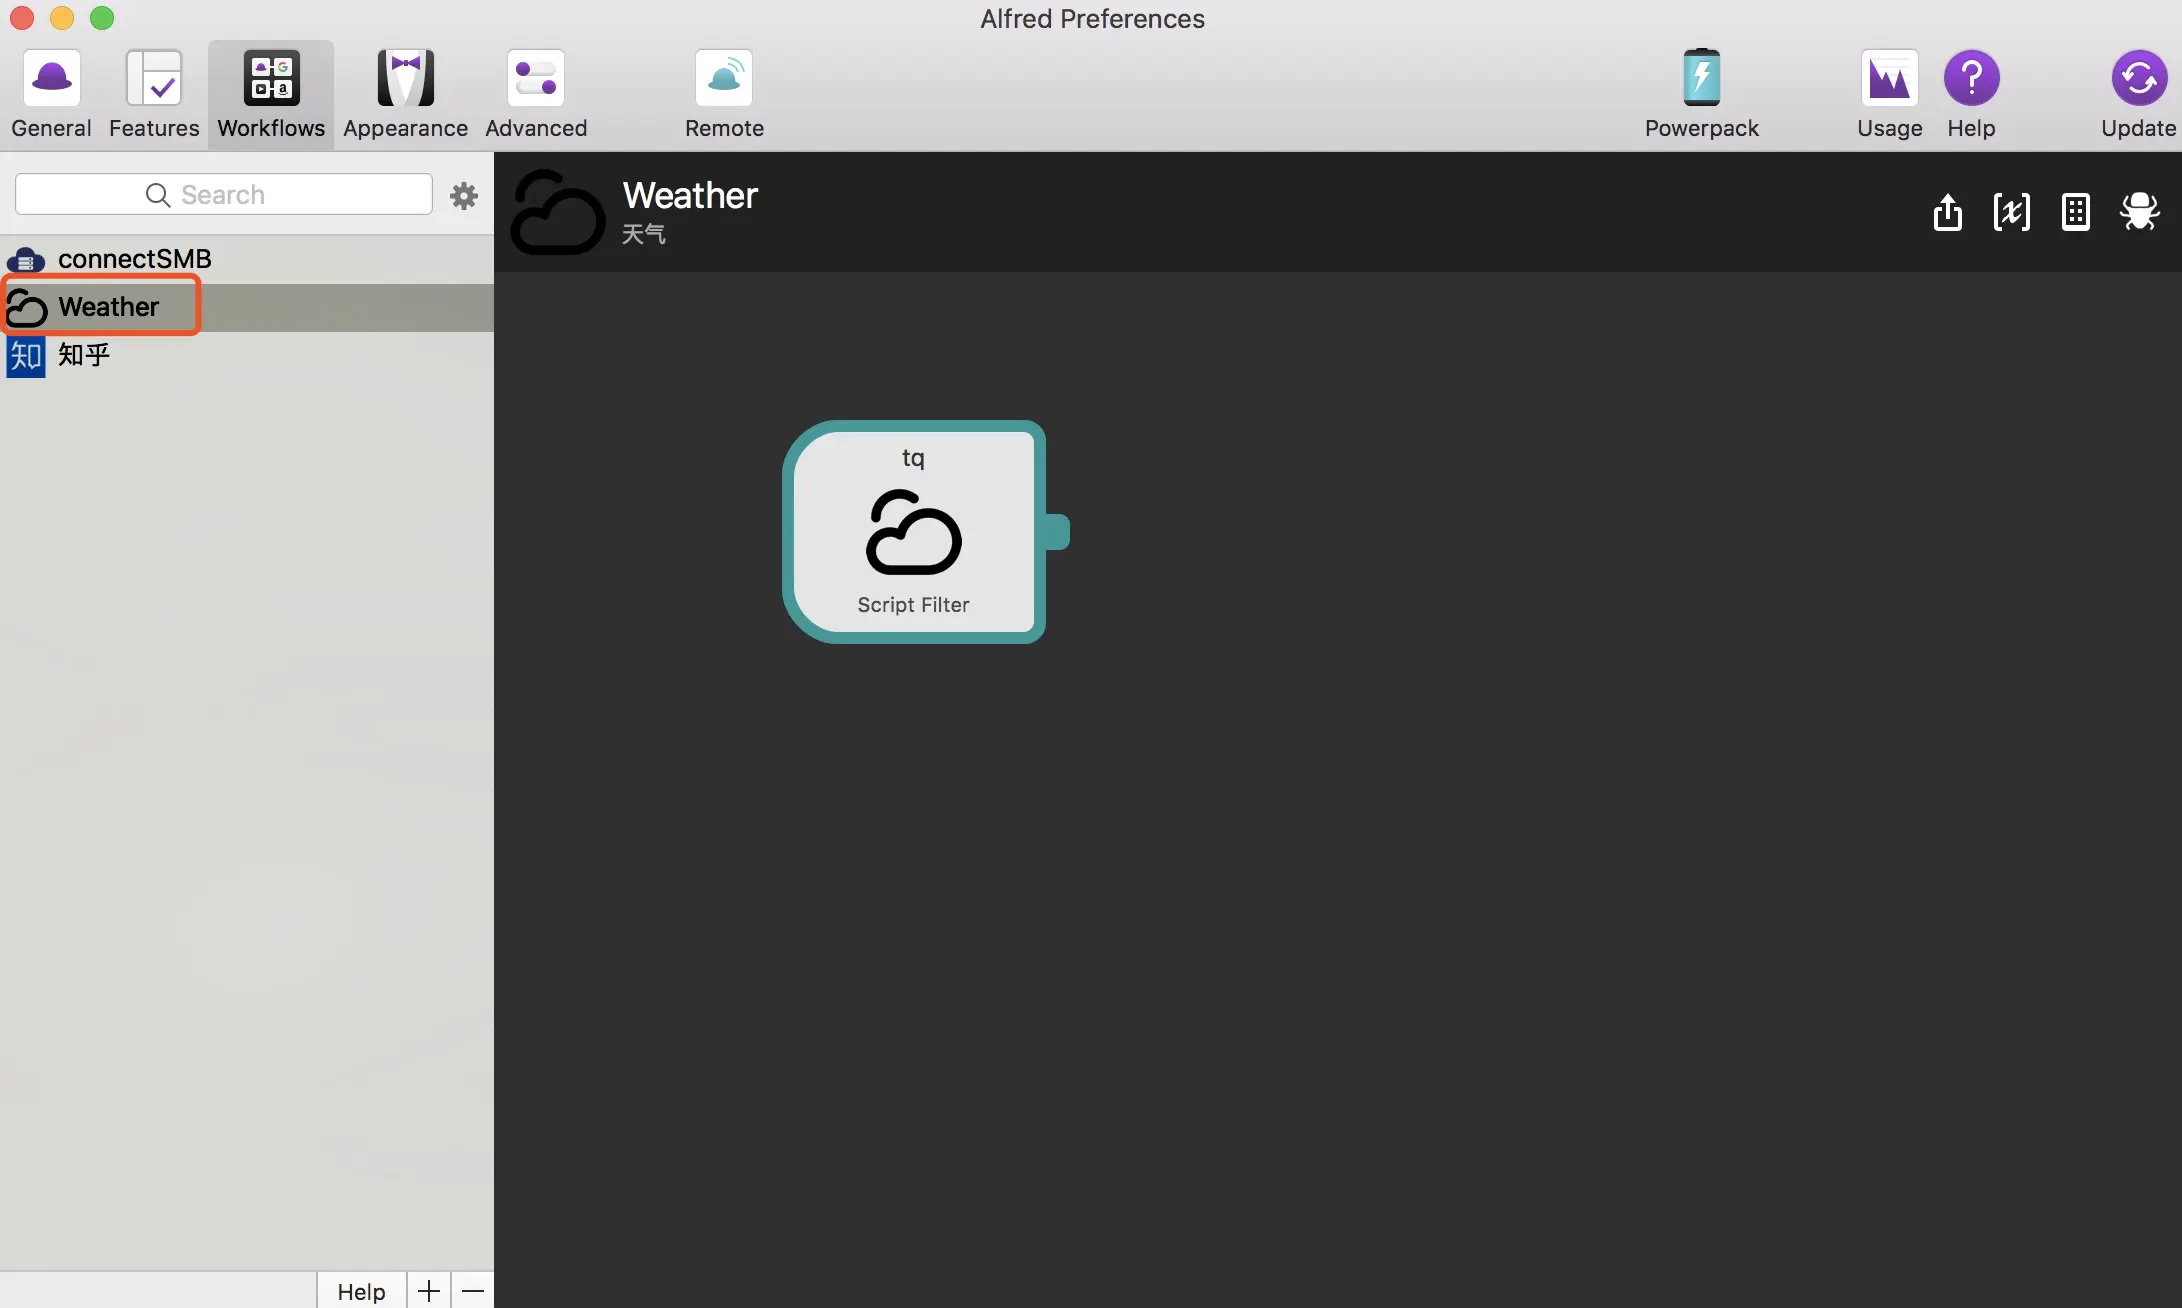View Usage statistics
Image resolution: width=2182 pixels, height=1308 pixels.
[x=1889, y=94]
